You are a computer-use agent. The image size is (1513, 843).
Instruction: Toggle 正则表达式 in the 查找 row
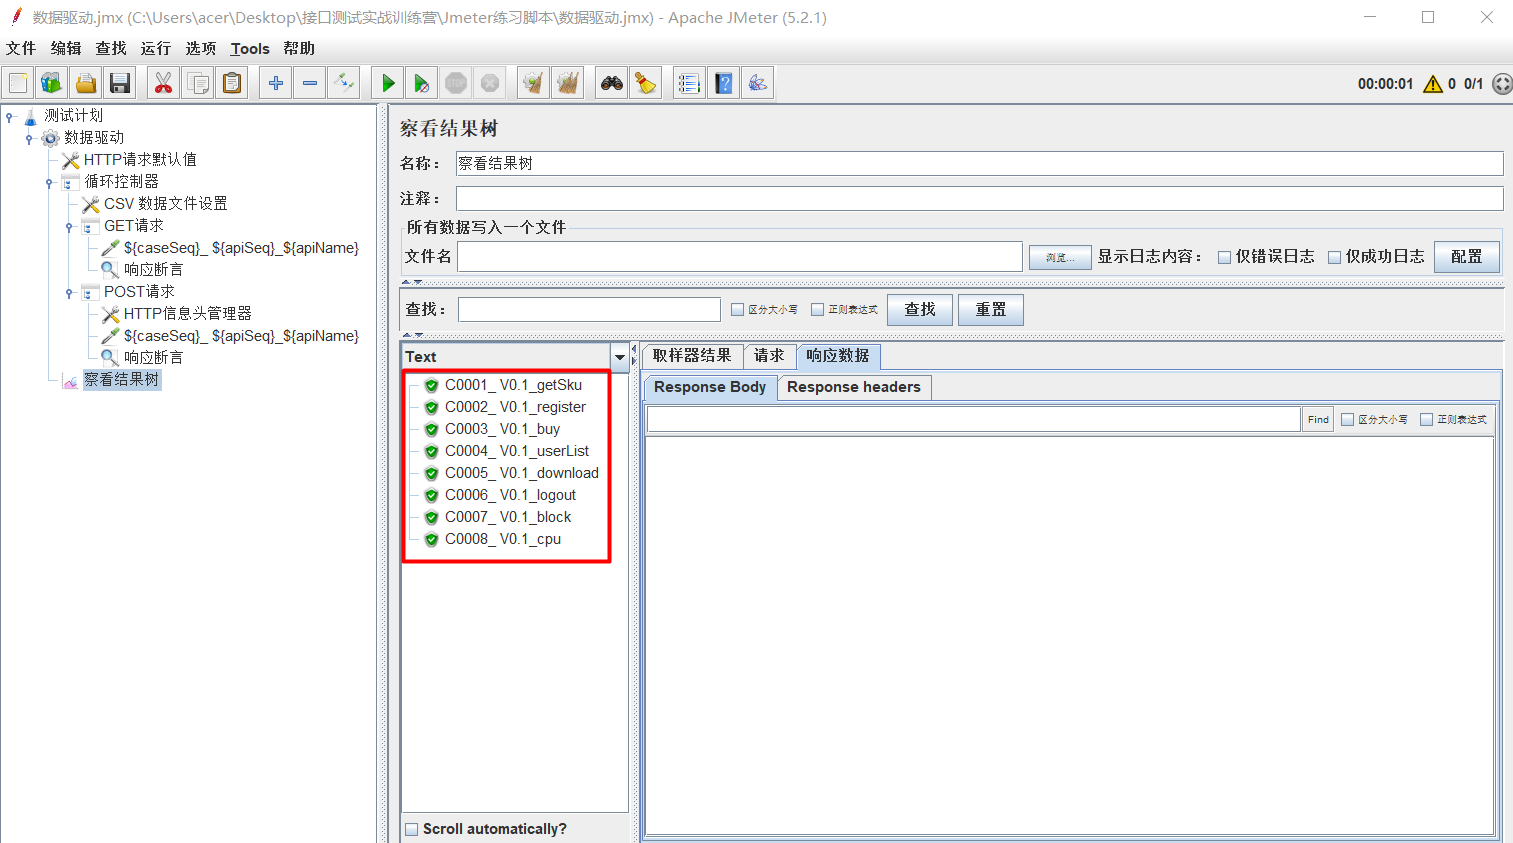click(x=817, y=310)
